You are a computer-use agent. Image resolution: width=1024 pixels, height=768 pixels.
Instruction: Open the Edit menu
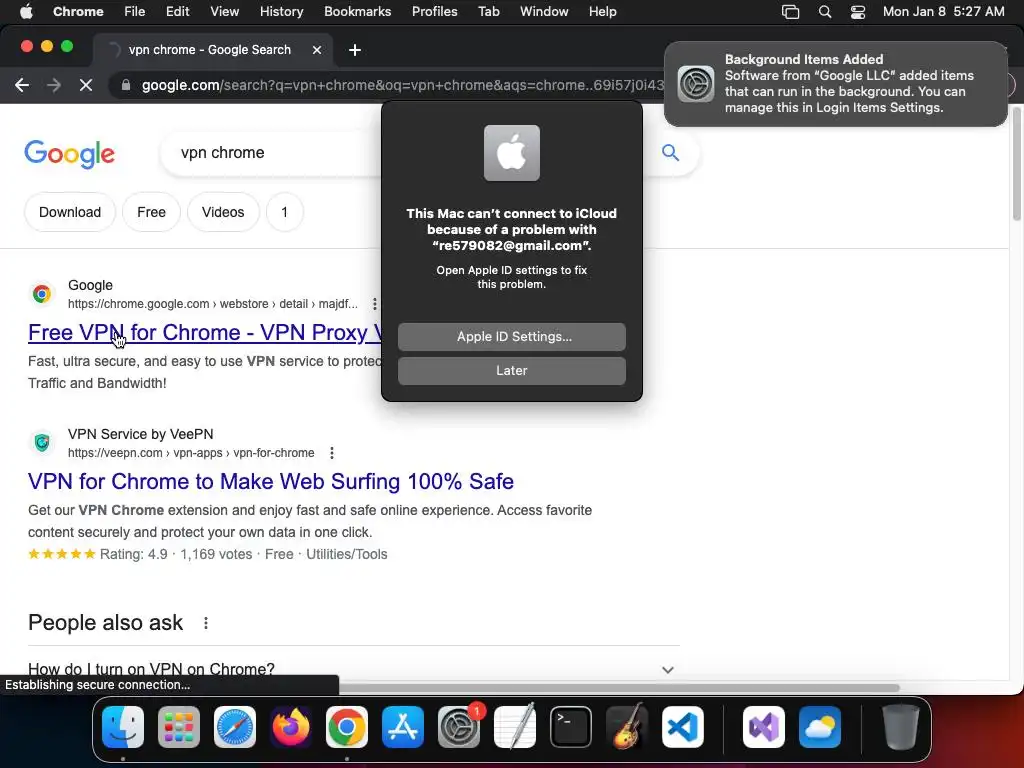[x=177, y=11]
